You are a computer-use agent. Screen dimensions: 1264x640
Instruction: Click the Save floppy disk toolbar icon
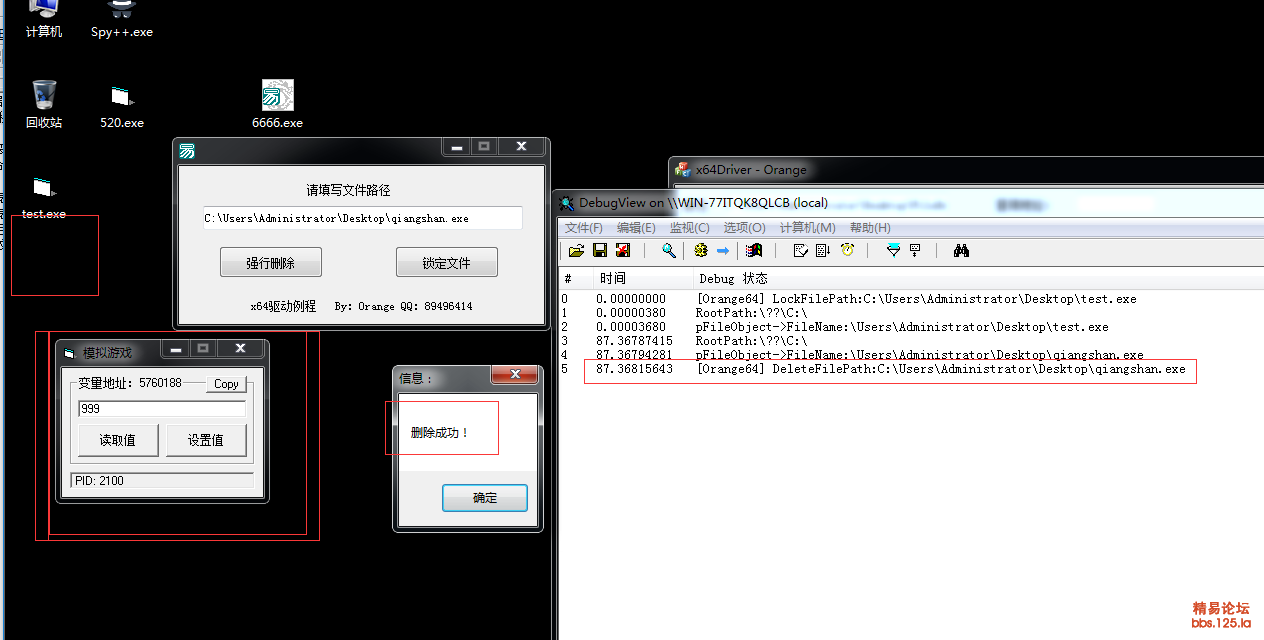(x=600, y=250)
